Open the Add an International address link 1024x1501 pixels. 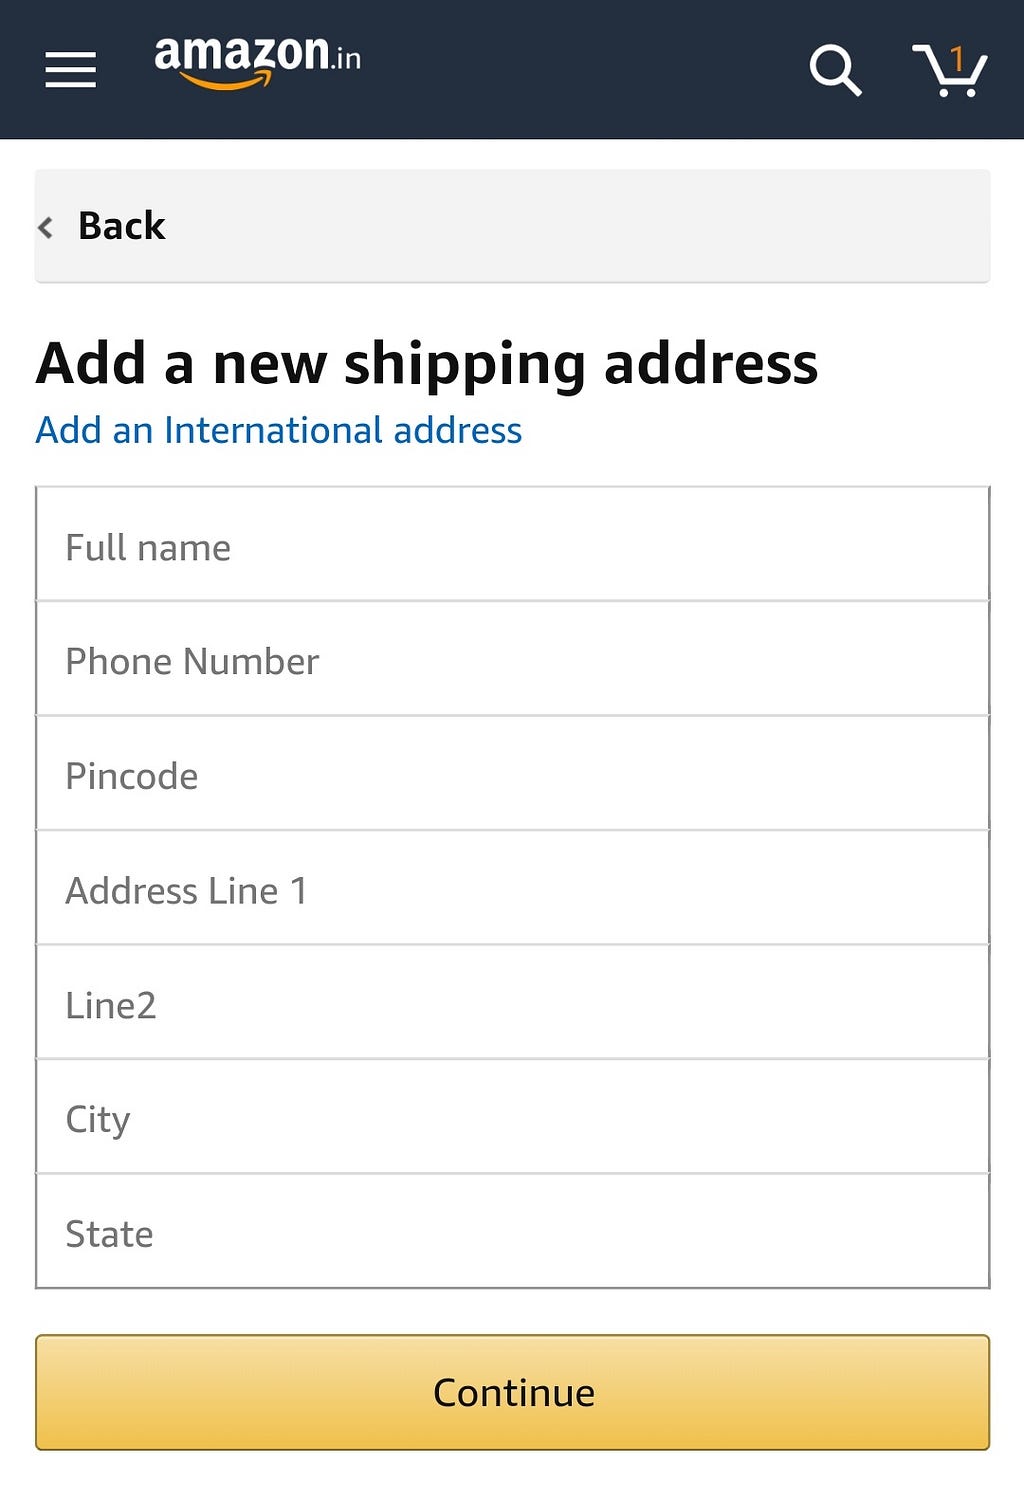(x=278, y=430)
